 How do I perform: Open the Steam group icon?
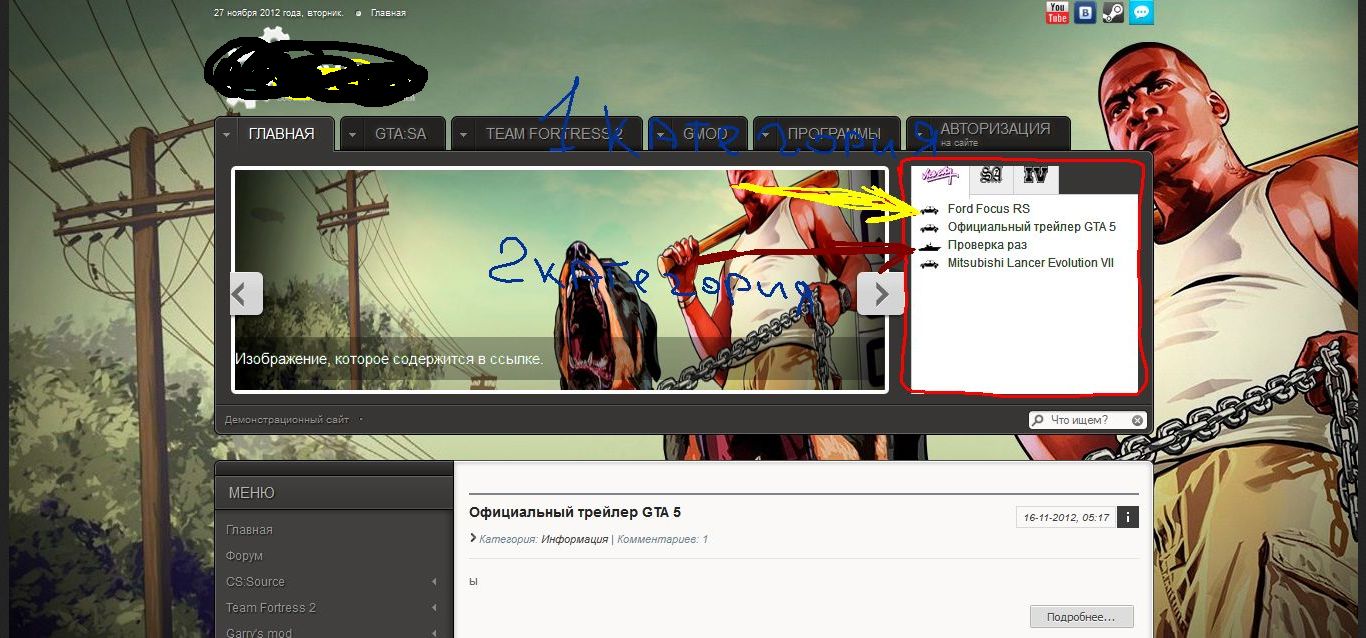pos(1113,12)
